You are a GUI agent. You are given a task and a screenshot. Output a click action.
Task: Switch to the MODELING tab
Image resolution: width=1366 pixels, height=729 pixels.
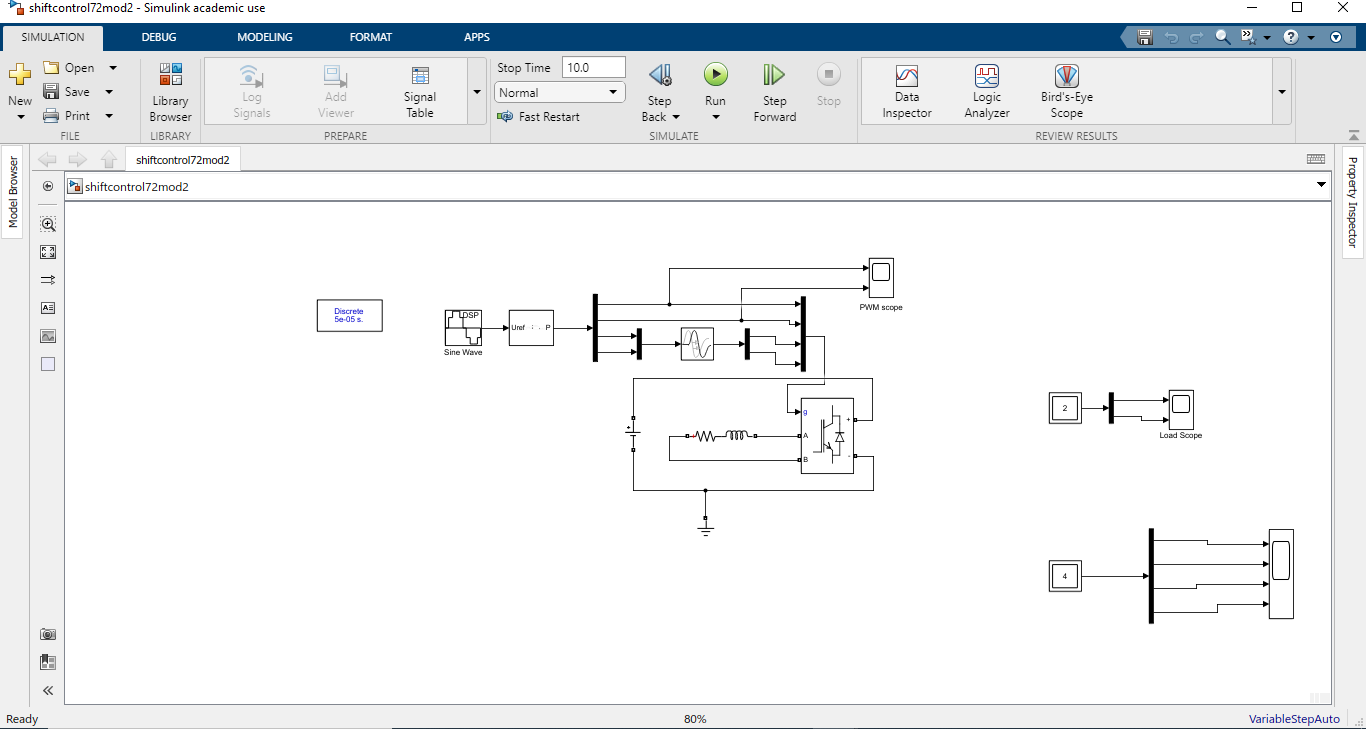[265, 37]
